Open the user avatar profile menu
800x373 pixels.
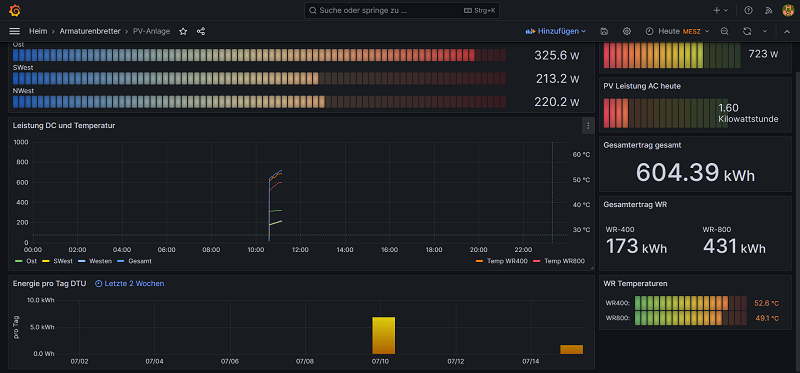point(788,10)
